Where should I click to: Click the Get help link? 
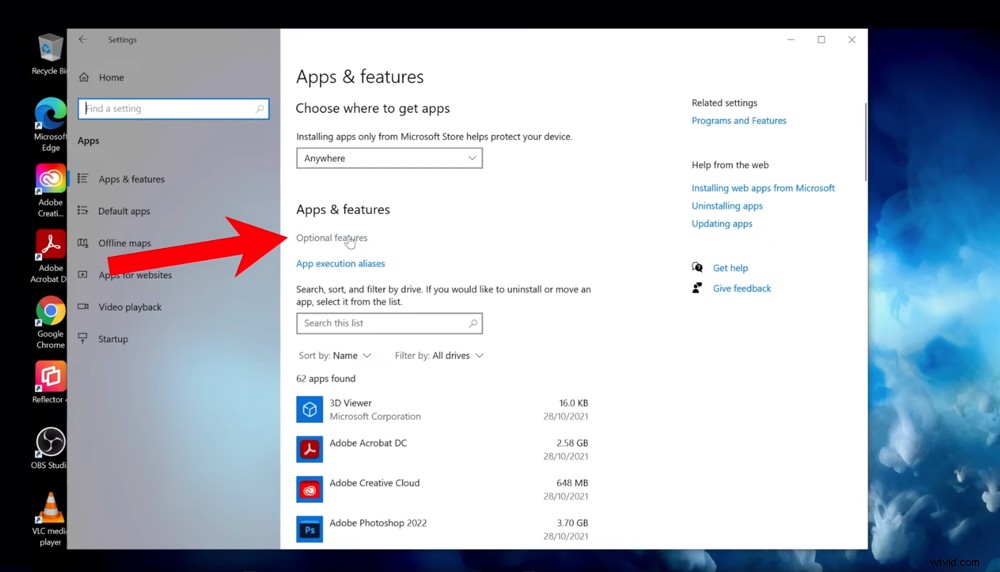coord(730,268)
